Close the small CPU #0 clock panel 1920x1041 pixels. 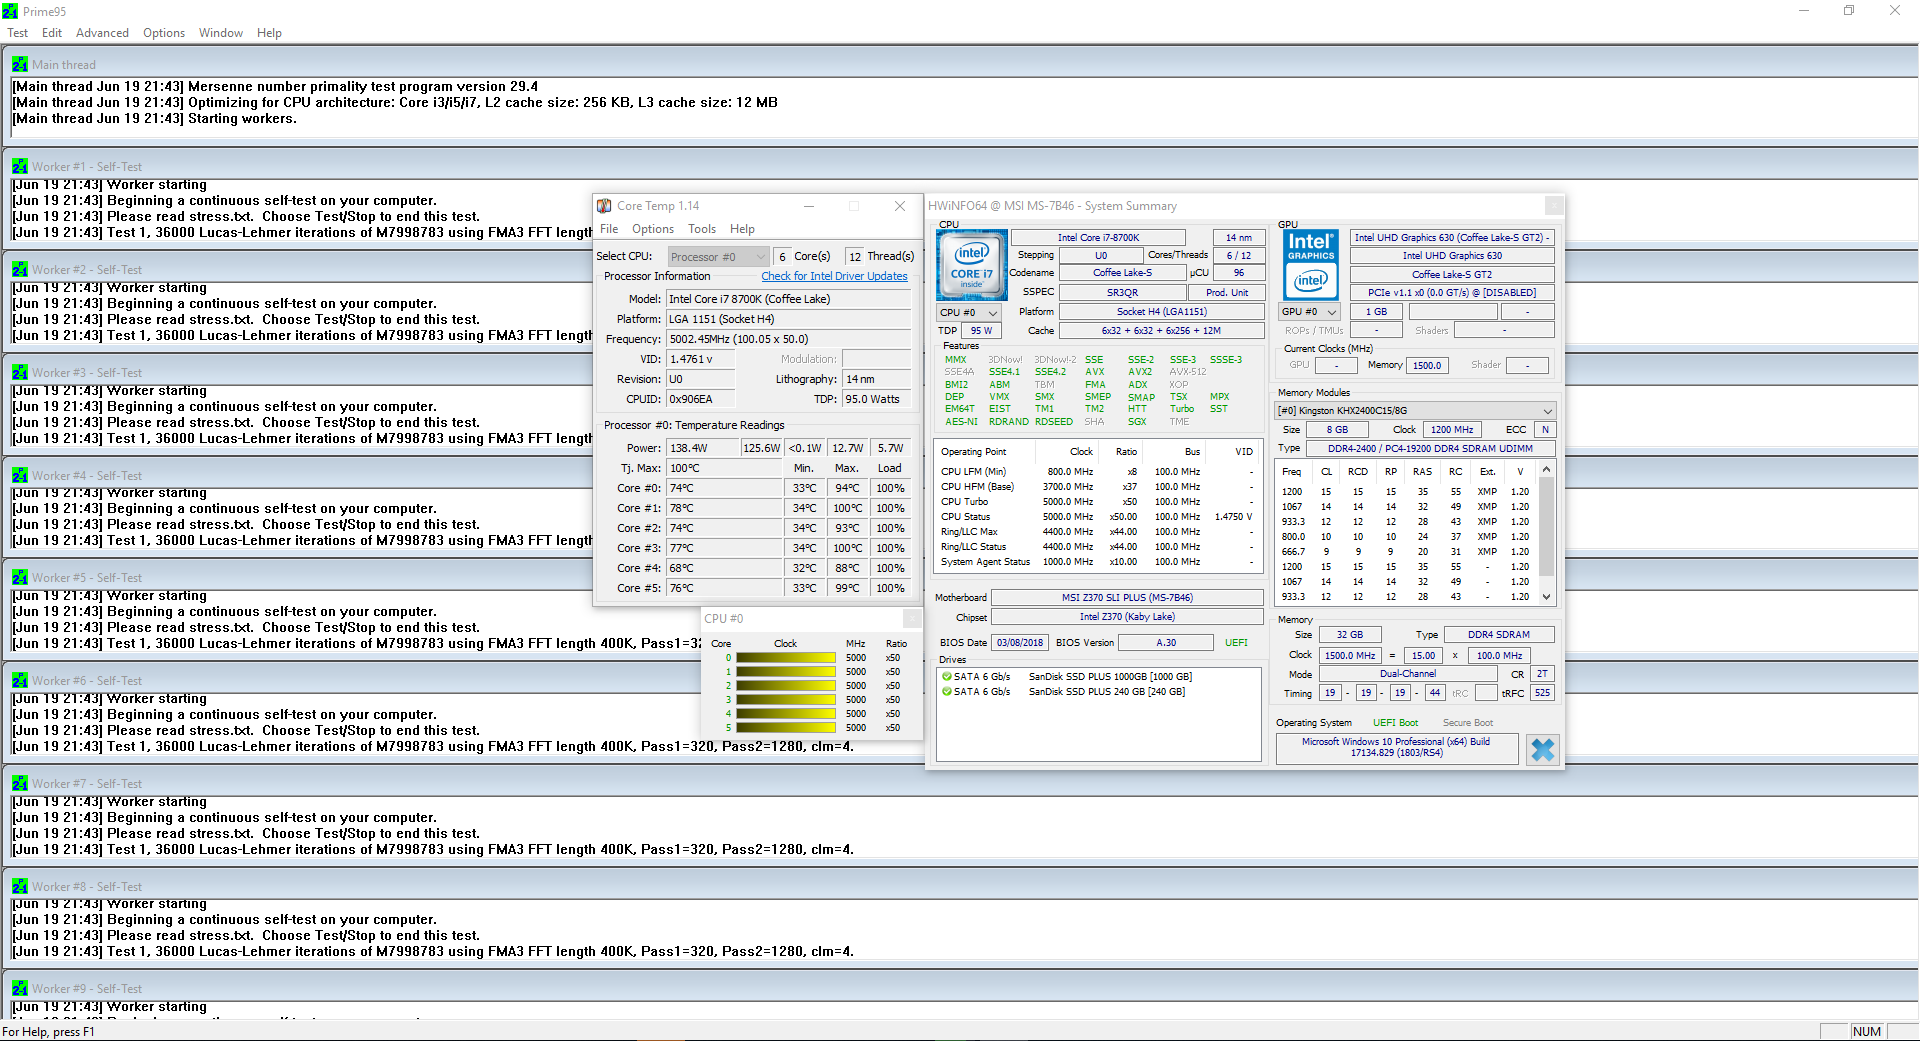tap(912, 618)
